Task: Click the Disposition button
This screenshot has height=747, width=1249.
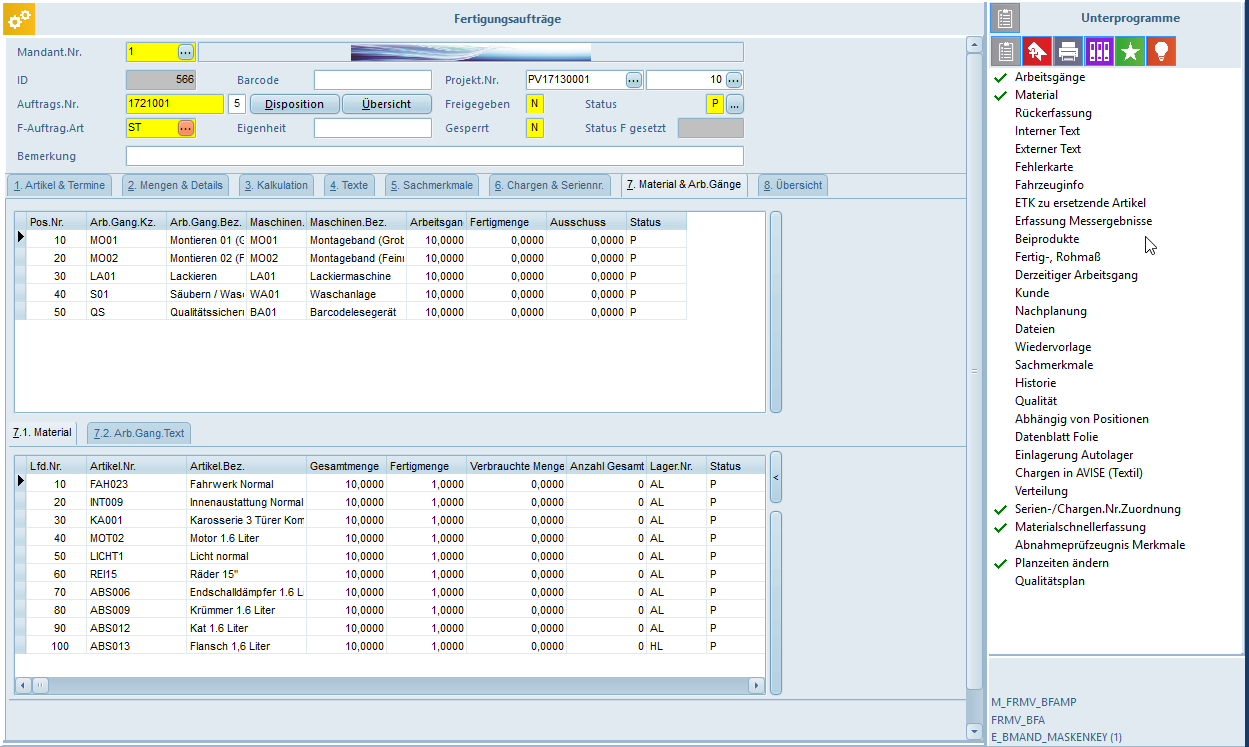Action: (294, 104)
